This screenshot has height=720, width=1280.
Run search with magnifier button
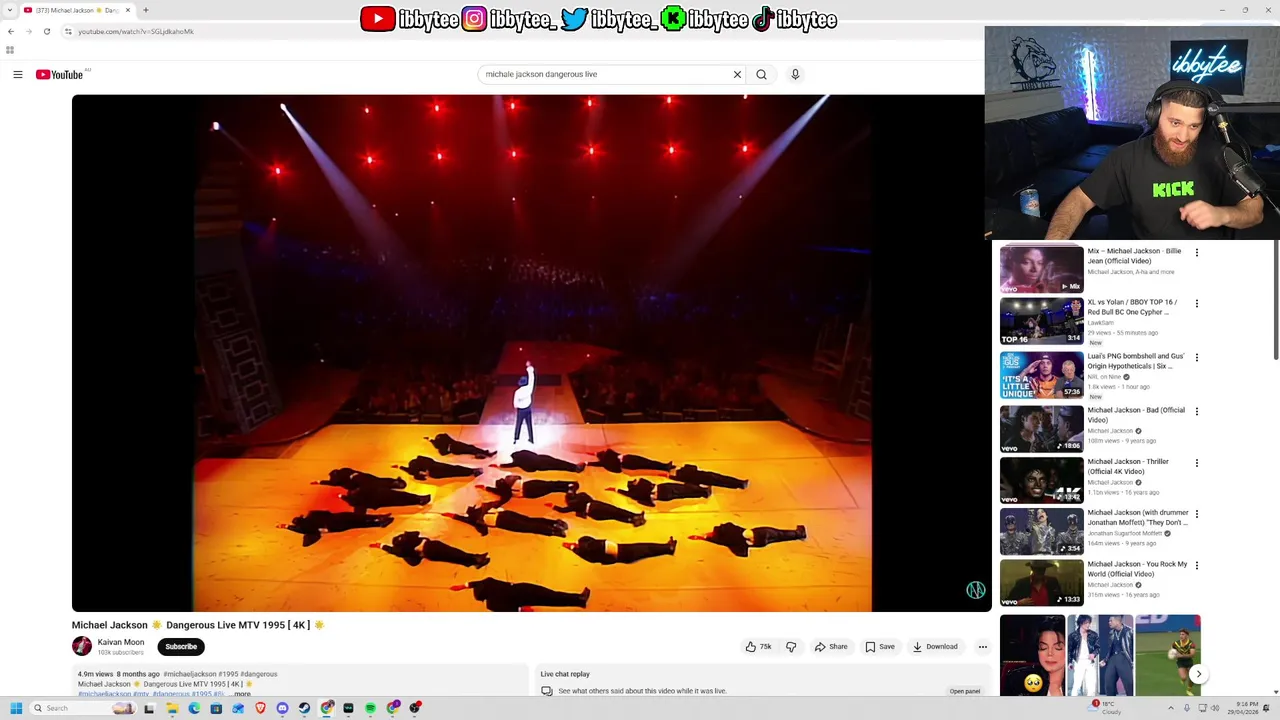(x=761, y=74)
